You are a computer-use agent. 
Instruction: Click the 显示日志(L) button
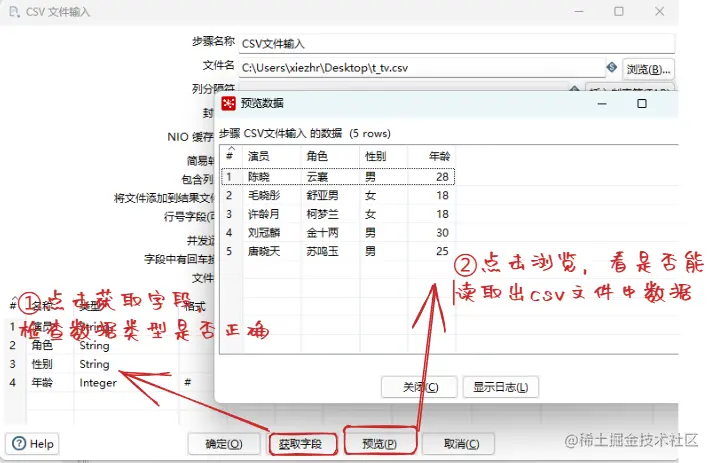tap(501, 387)
